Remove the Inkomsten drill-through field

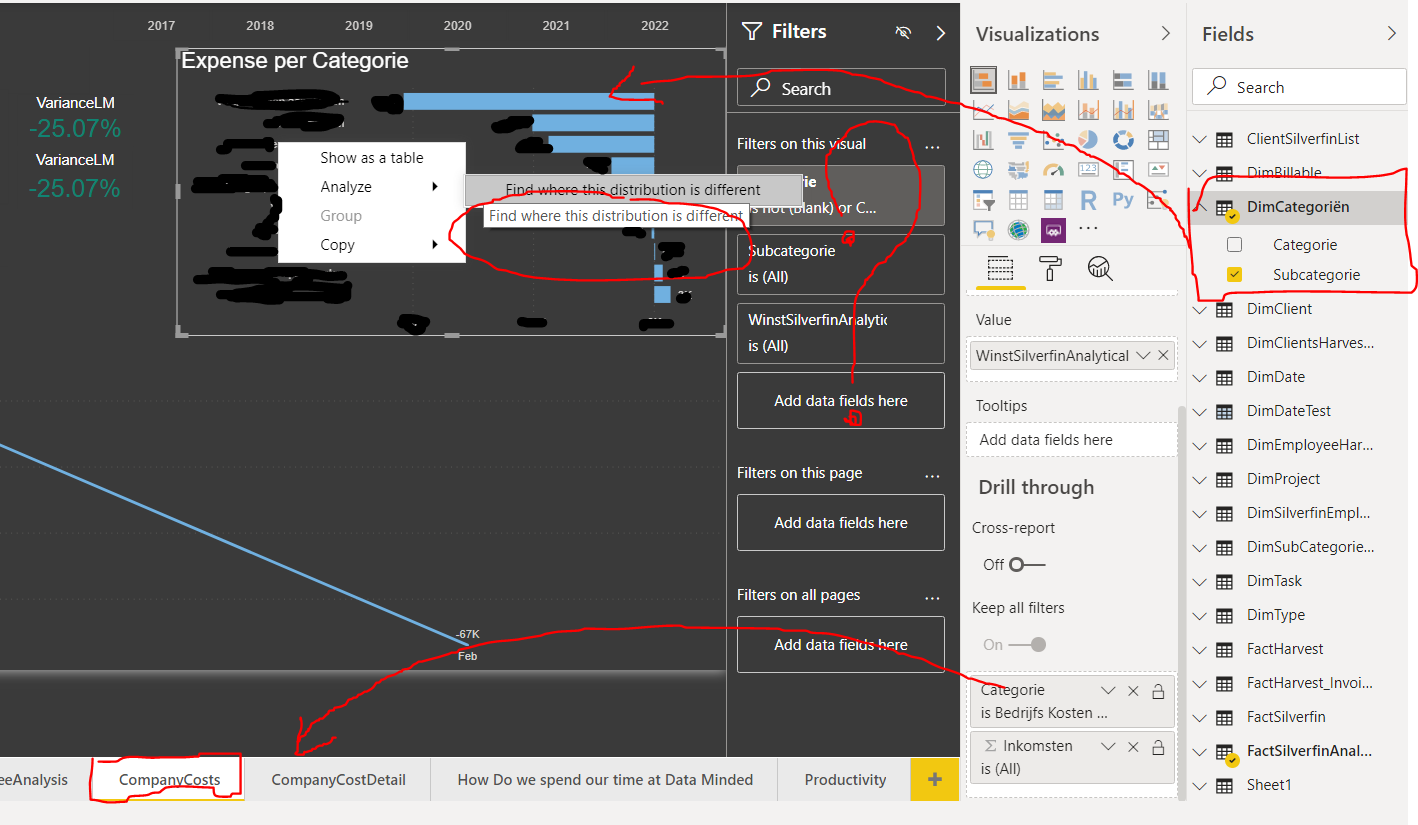point(1133,747)
